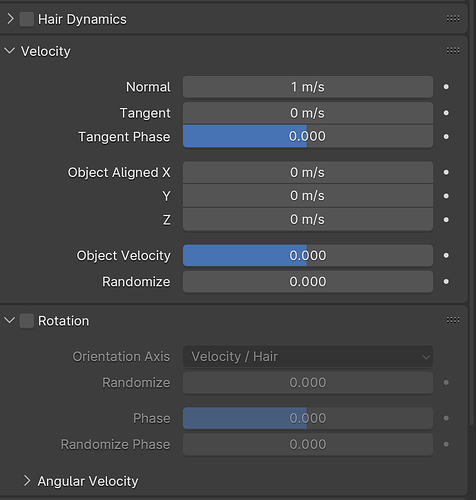
Task: Click the Rotation Randomize animate dot
Action: pos(446,382)
